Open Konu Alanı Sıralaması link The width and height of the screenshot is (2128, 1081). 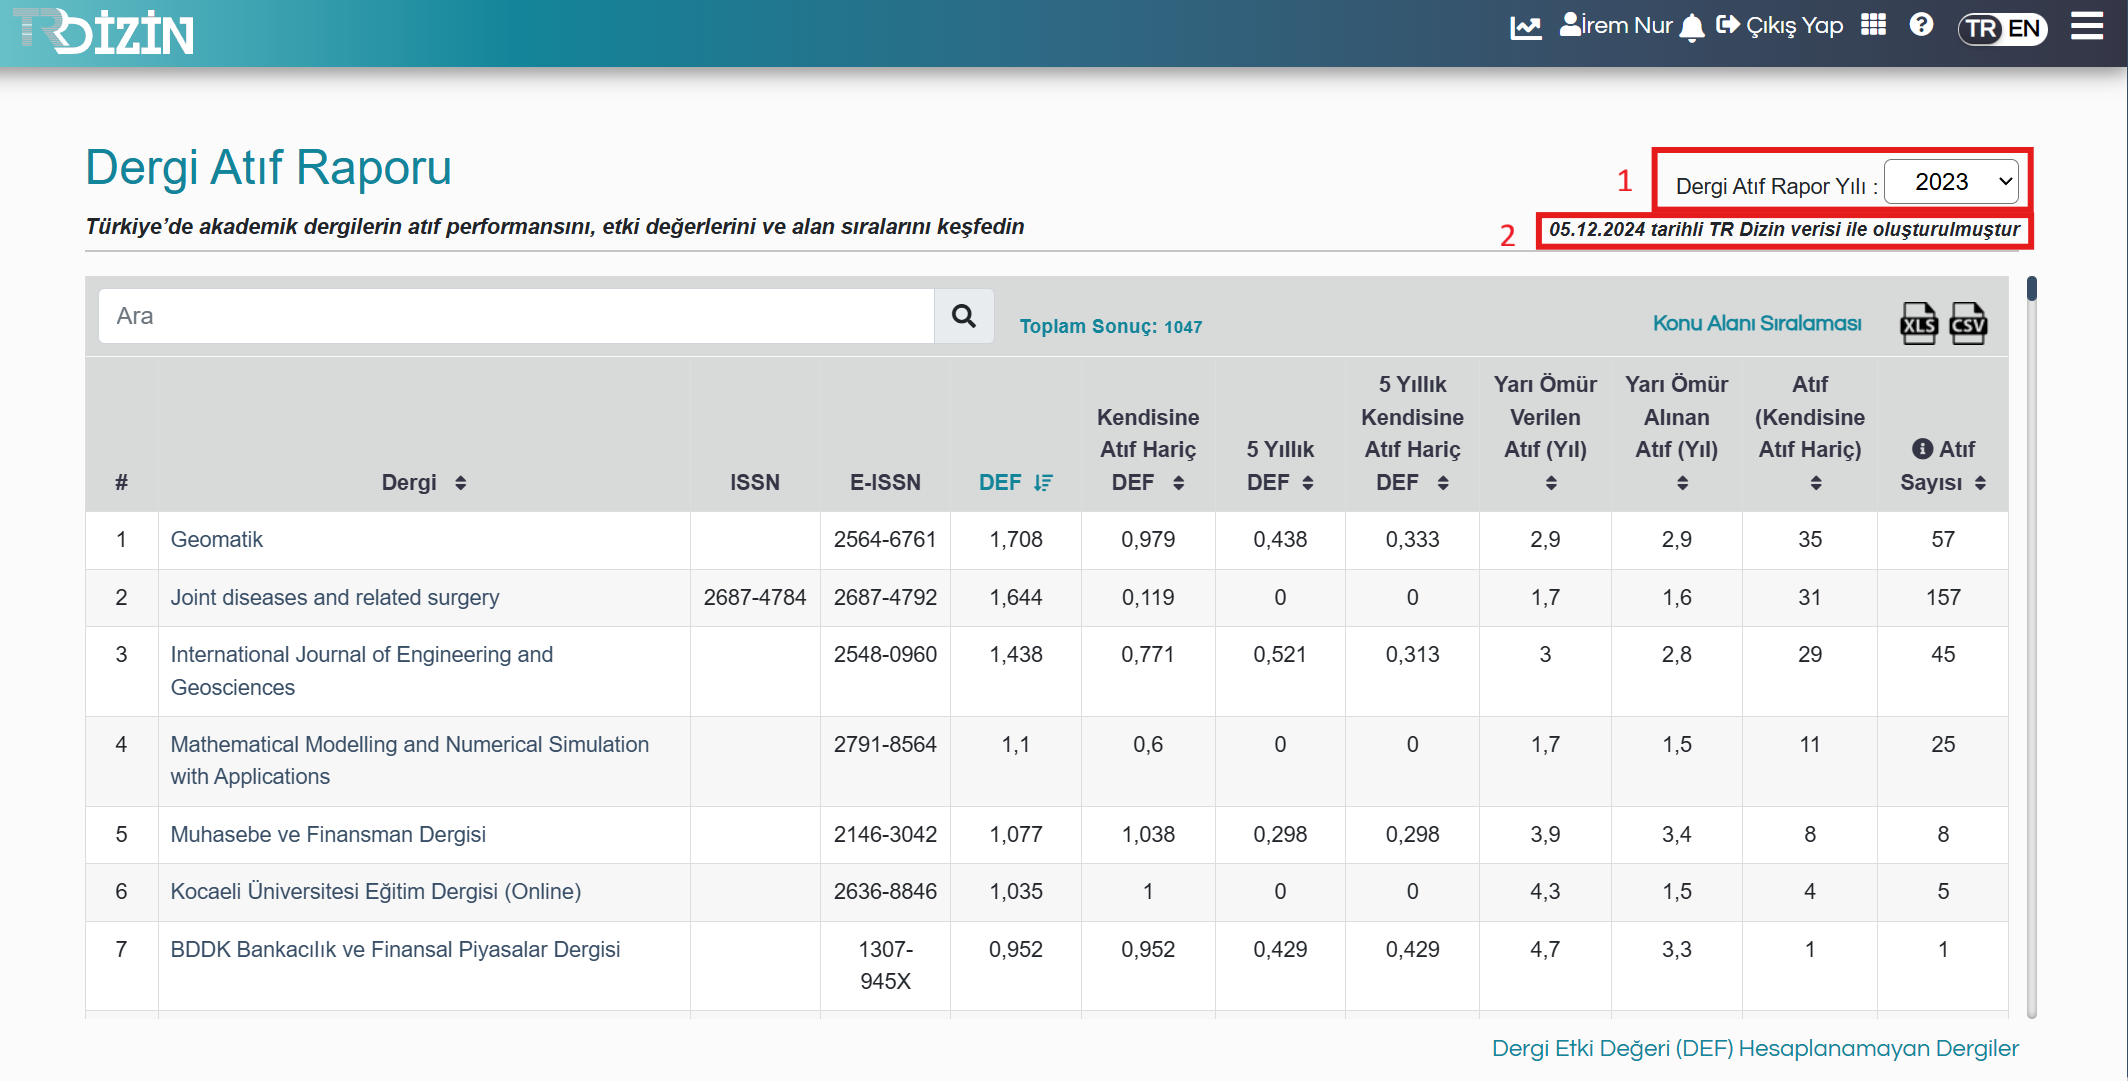point(1756,323)
